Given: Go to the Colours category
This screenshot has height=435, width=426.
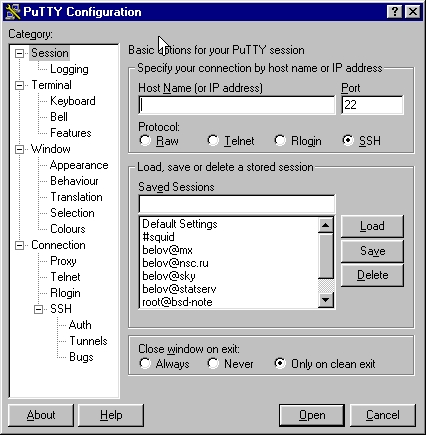Looking at the screenshot, I should [x=68, y=229].
